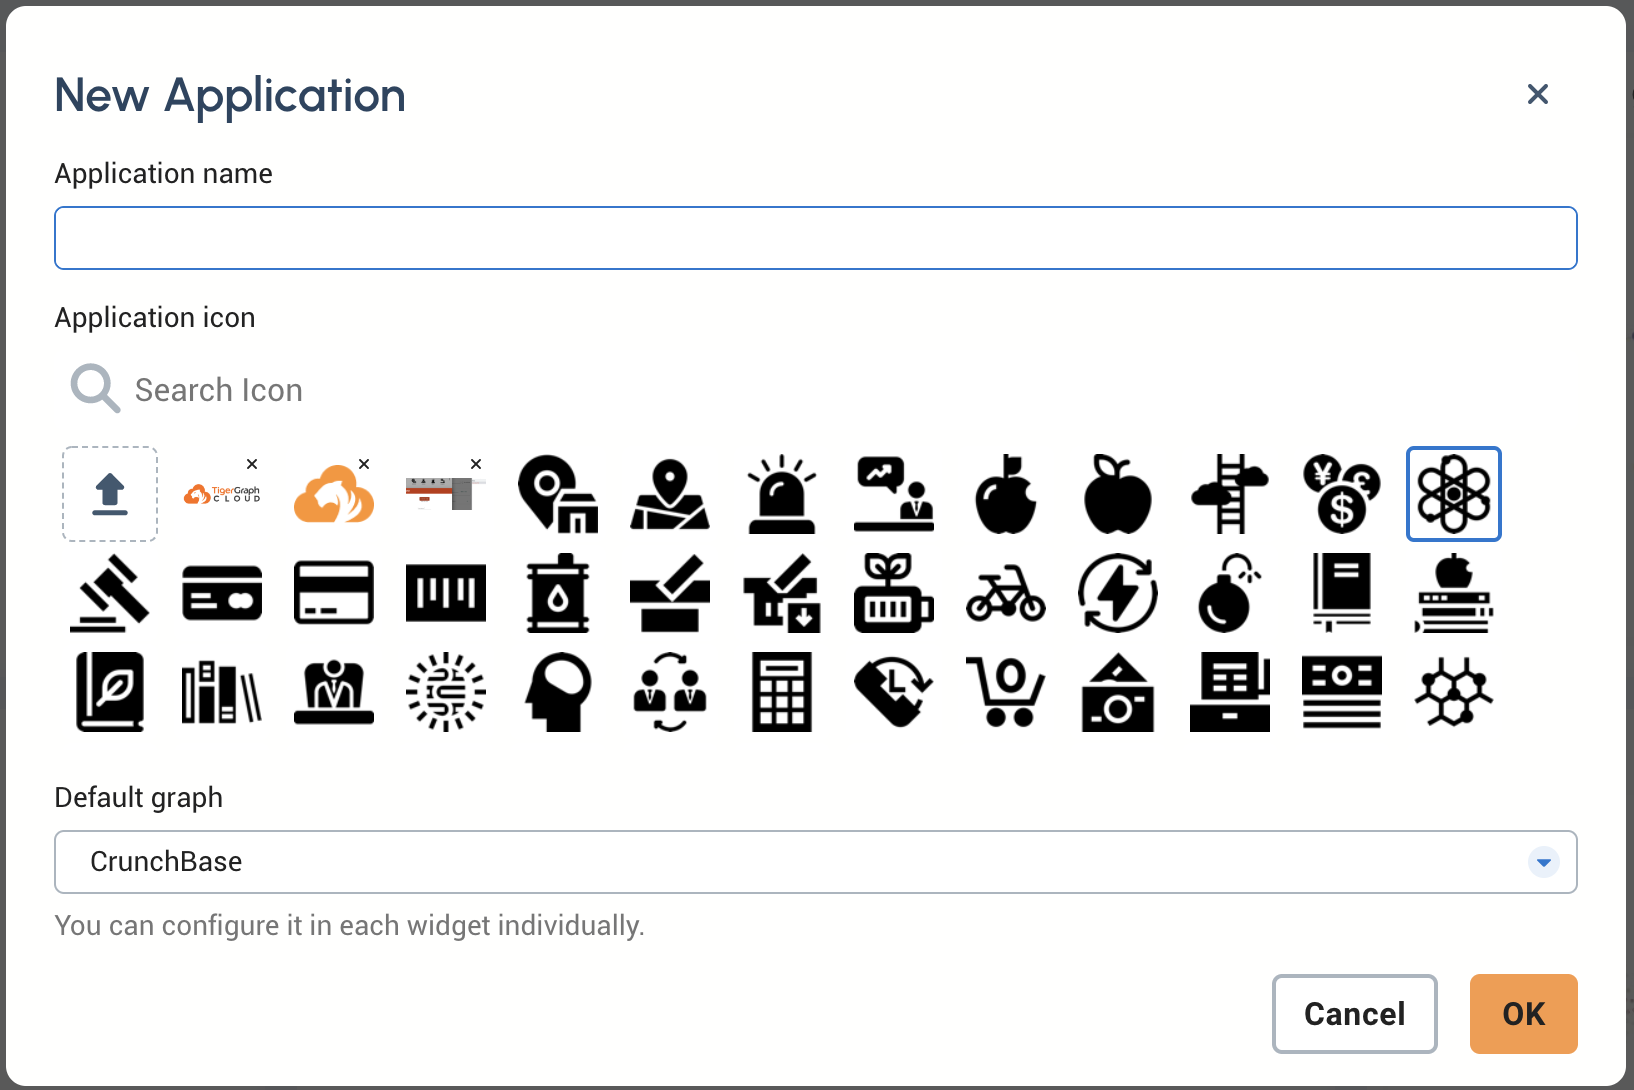Choose the TigerGraph Cloud logo icon
This screenshot has height=1090, width=1634.
(222, 493)
